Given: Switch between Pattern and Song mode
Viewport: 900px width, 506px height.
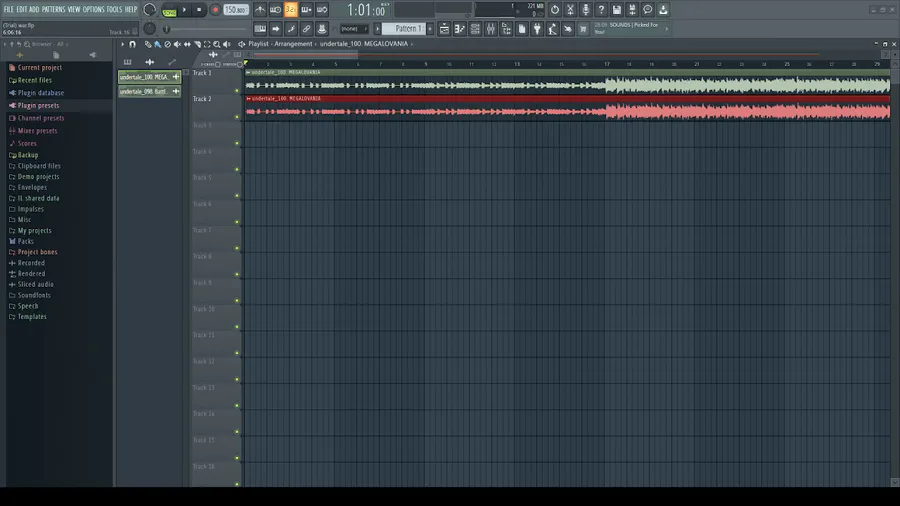Looking at the screenshot, I should click(x=169, y=10).
